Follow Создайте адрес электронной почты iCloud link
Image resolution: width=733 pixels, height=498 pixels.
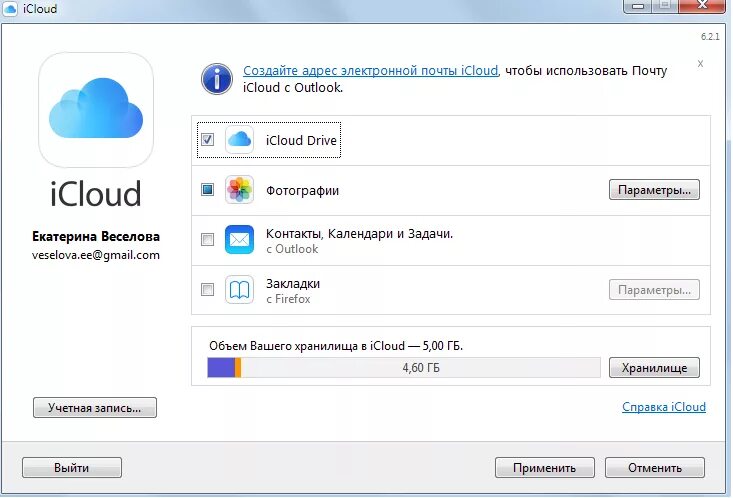click(x=371, y=71)
